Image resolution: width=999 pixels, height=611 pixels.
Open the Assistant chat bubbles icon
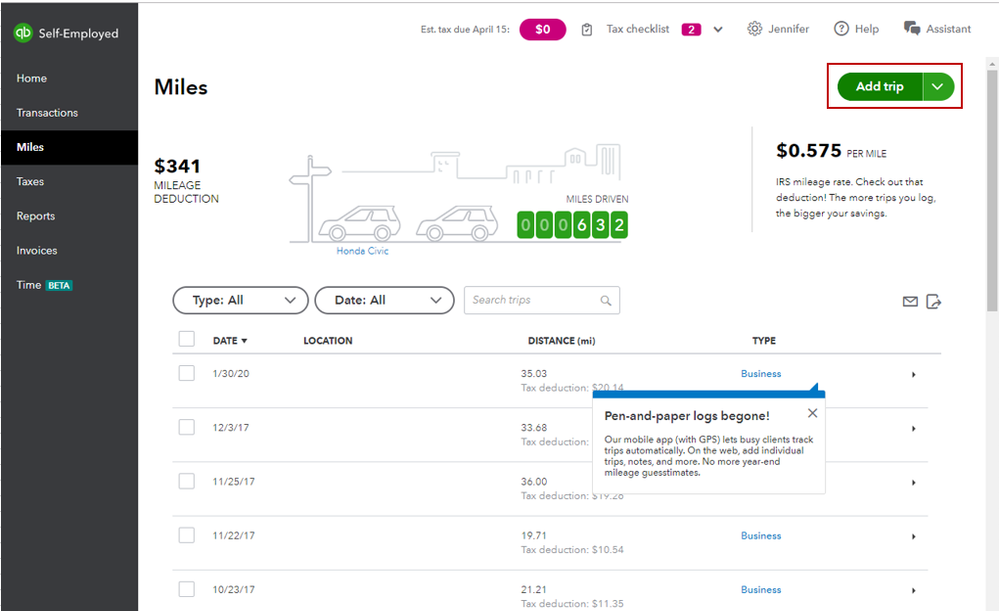pyautogui.click(x=912, y=29)
